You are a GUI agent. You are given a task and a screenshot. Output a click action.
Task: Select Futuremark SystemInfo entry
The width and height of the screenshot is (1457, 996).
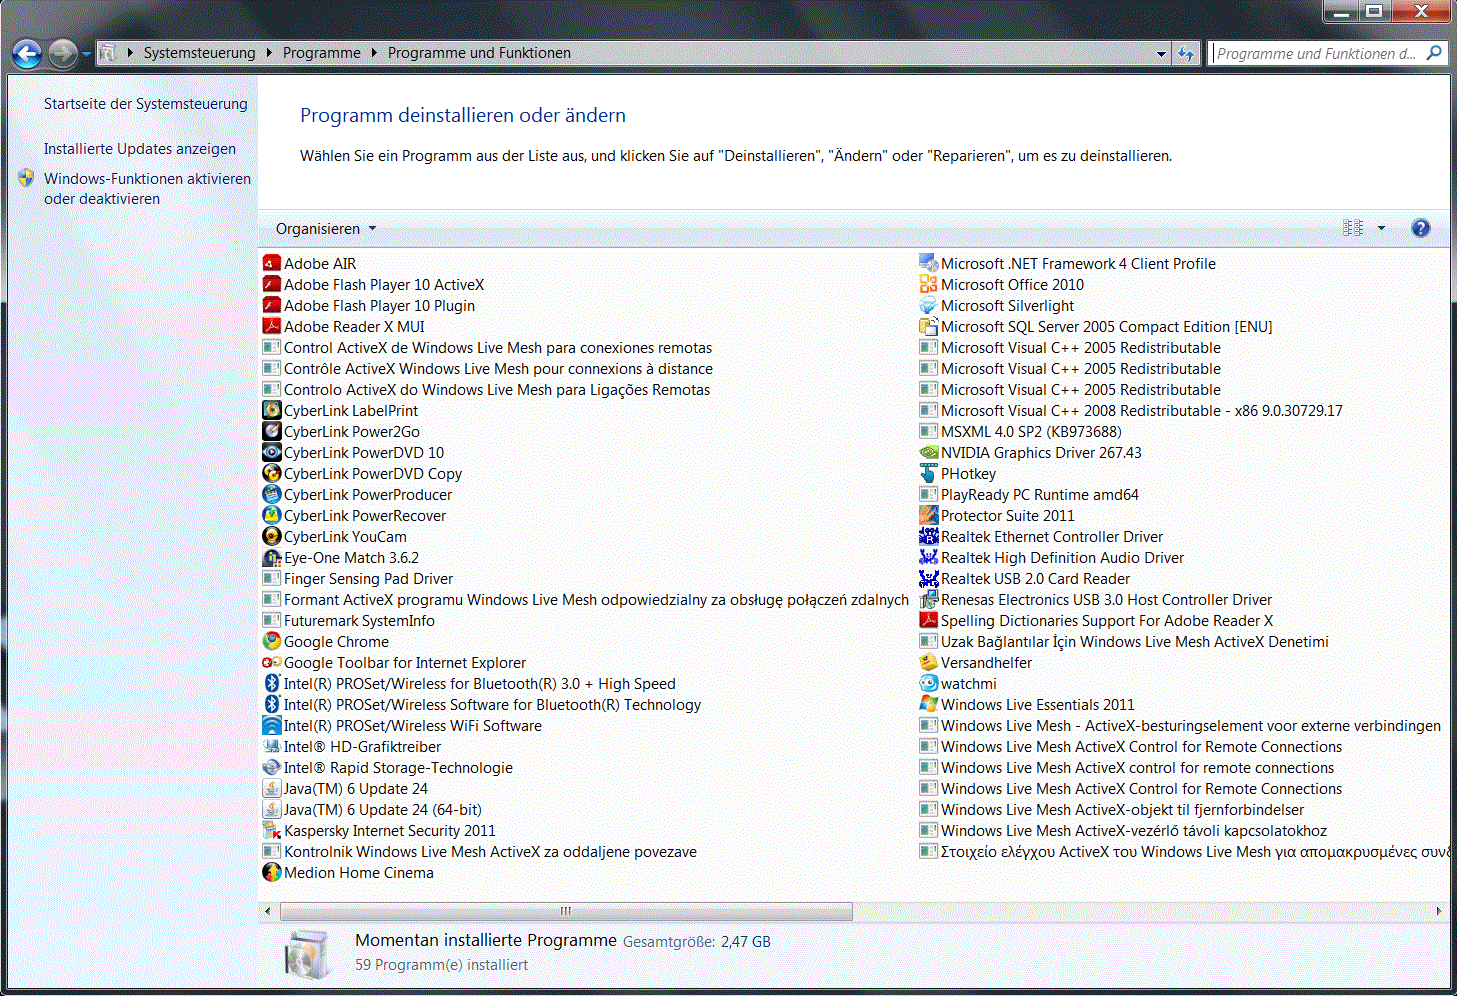click(349, 620)
